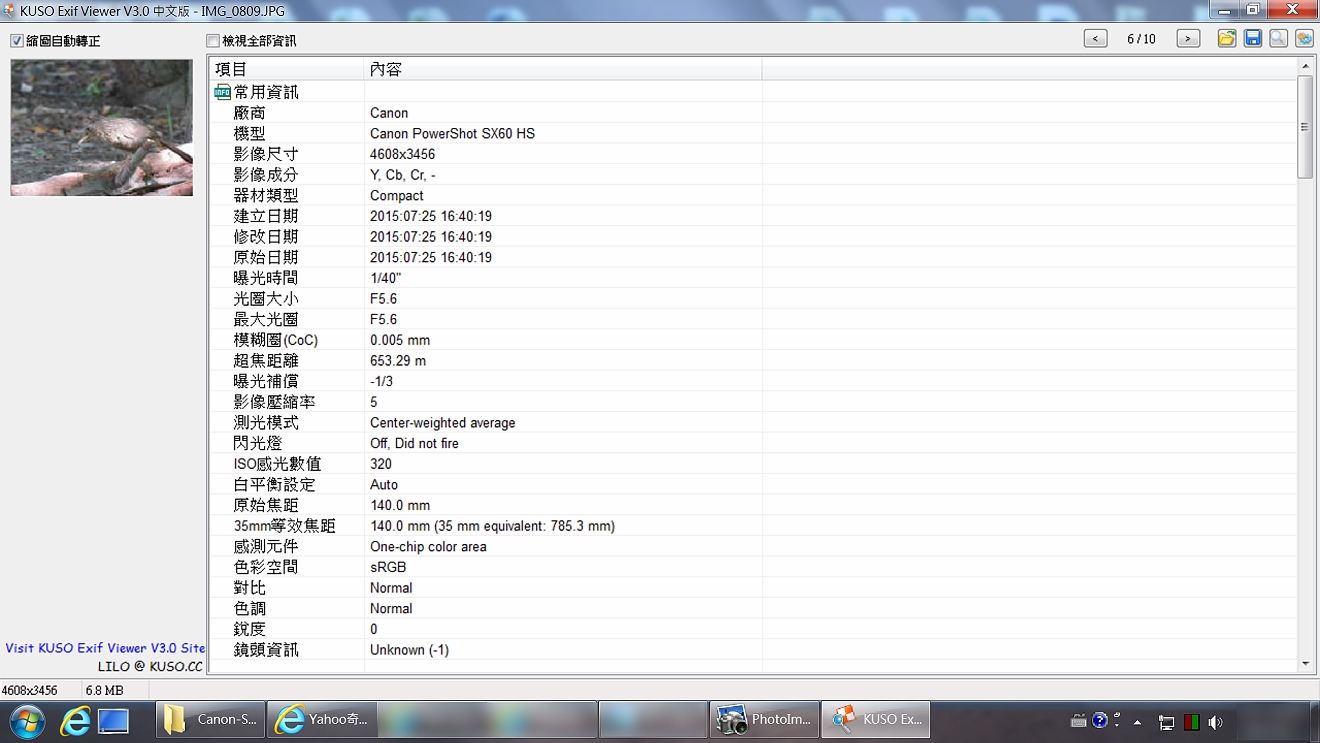1320x743 pixels.
Task: Select the 廠商 row showing Canon
Action: click(752, 113)
